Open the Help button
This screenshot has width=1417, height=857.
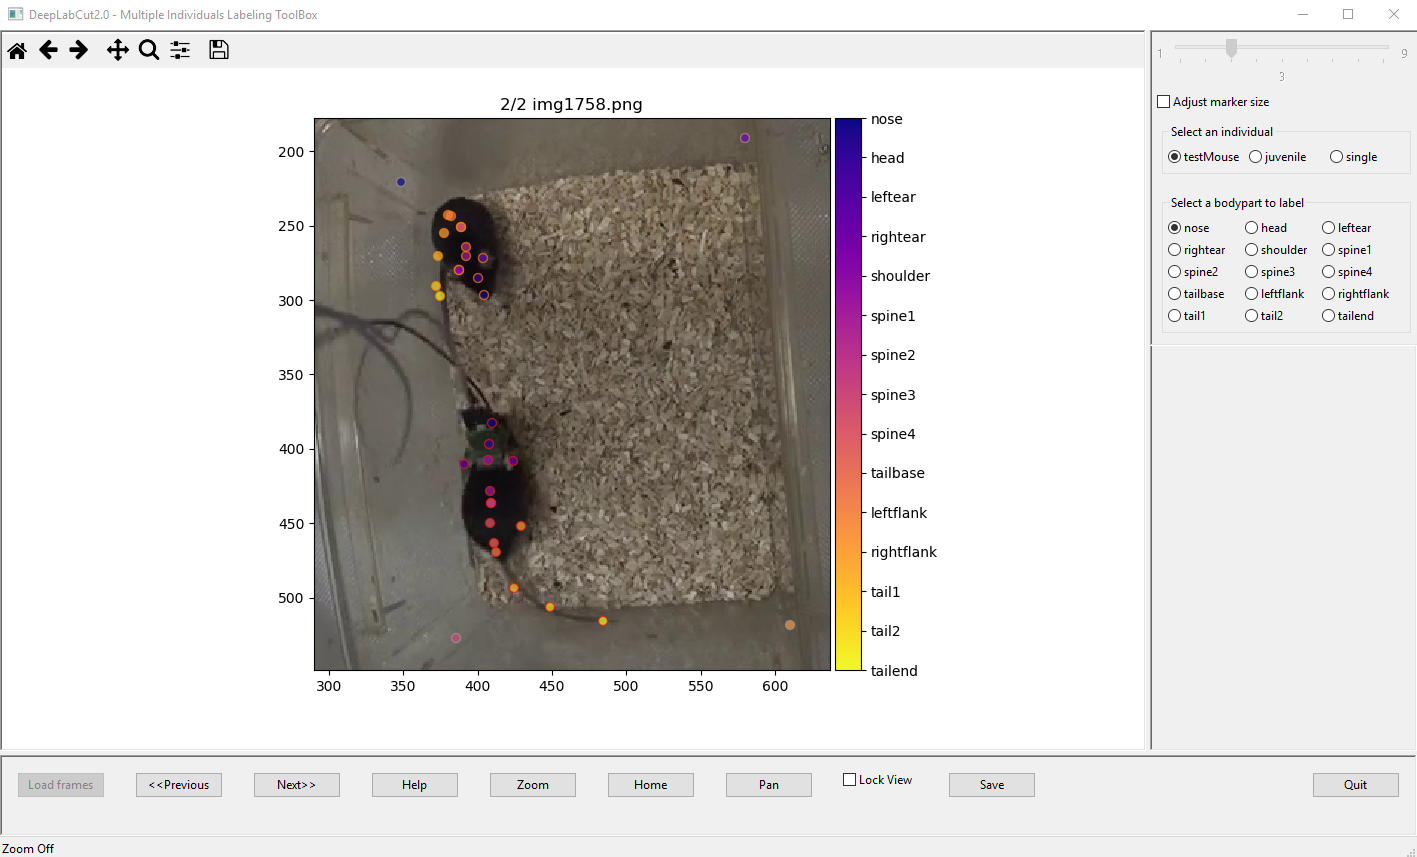(415, 785)
